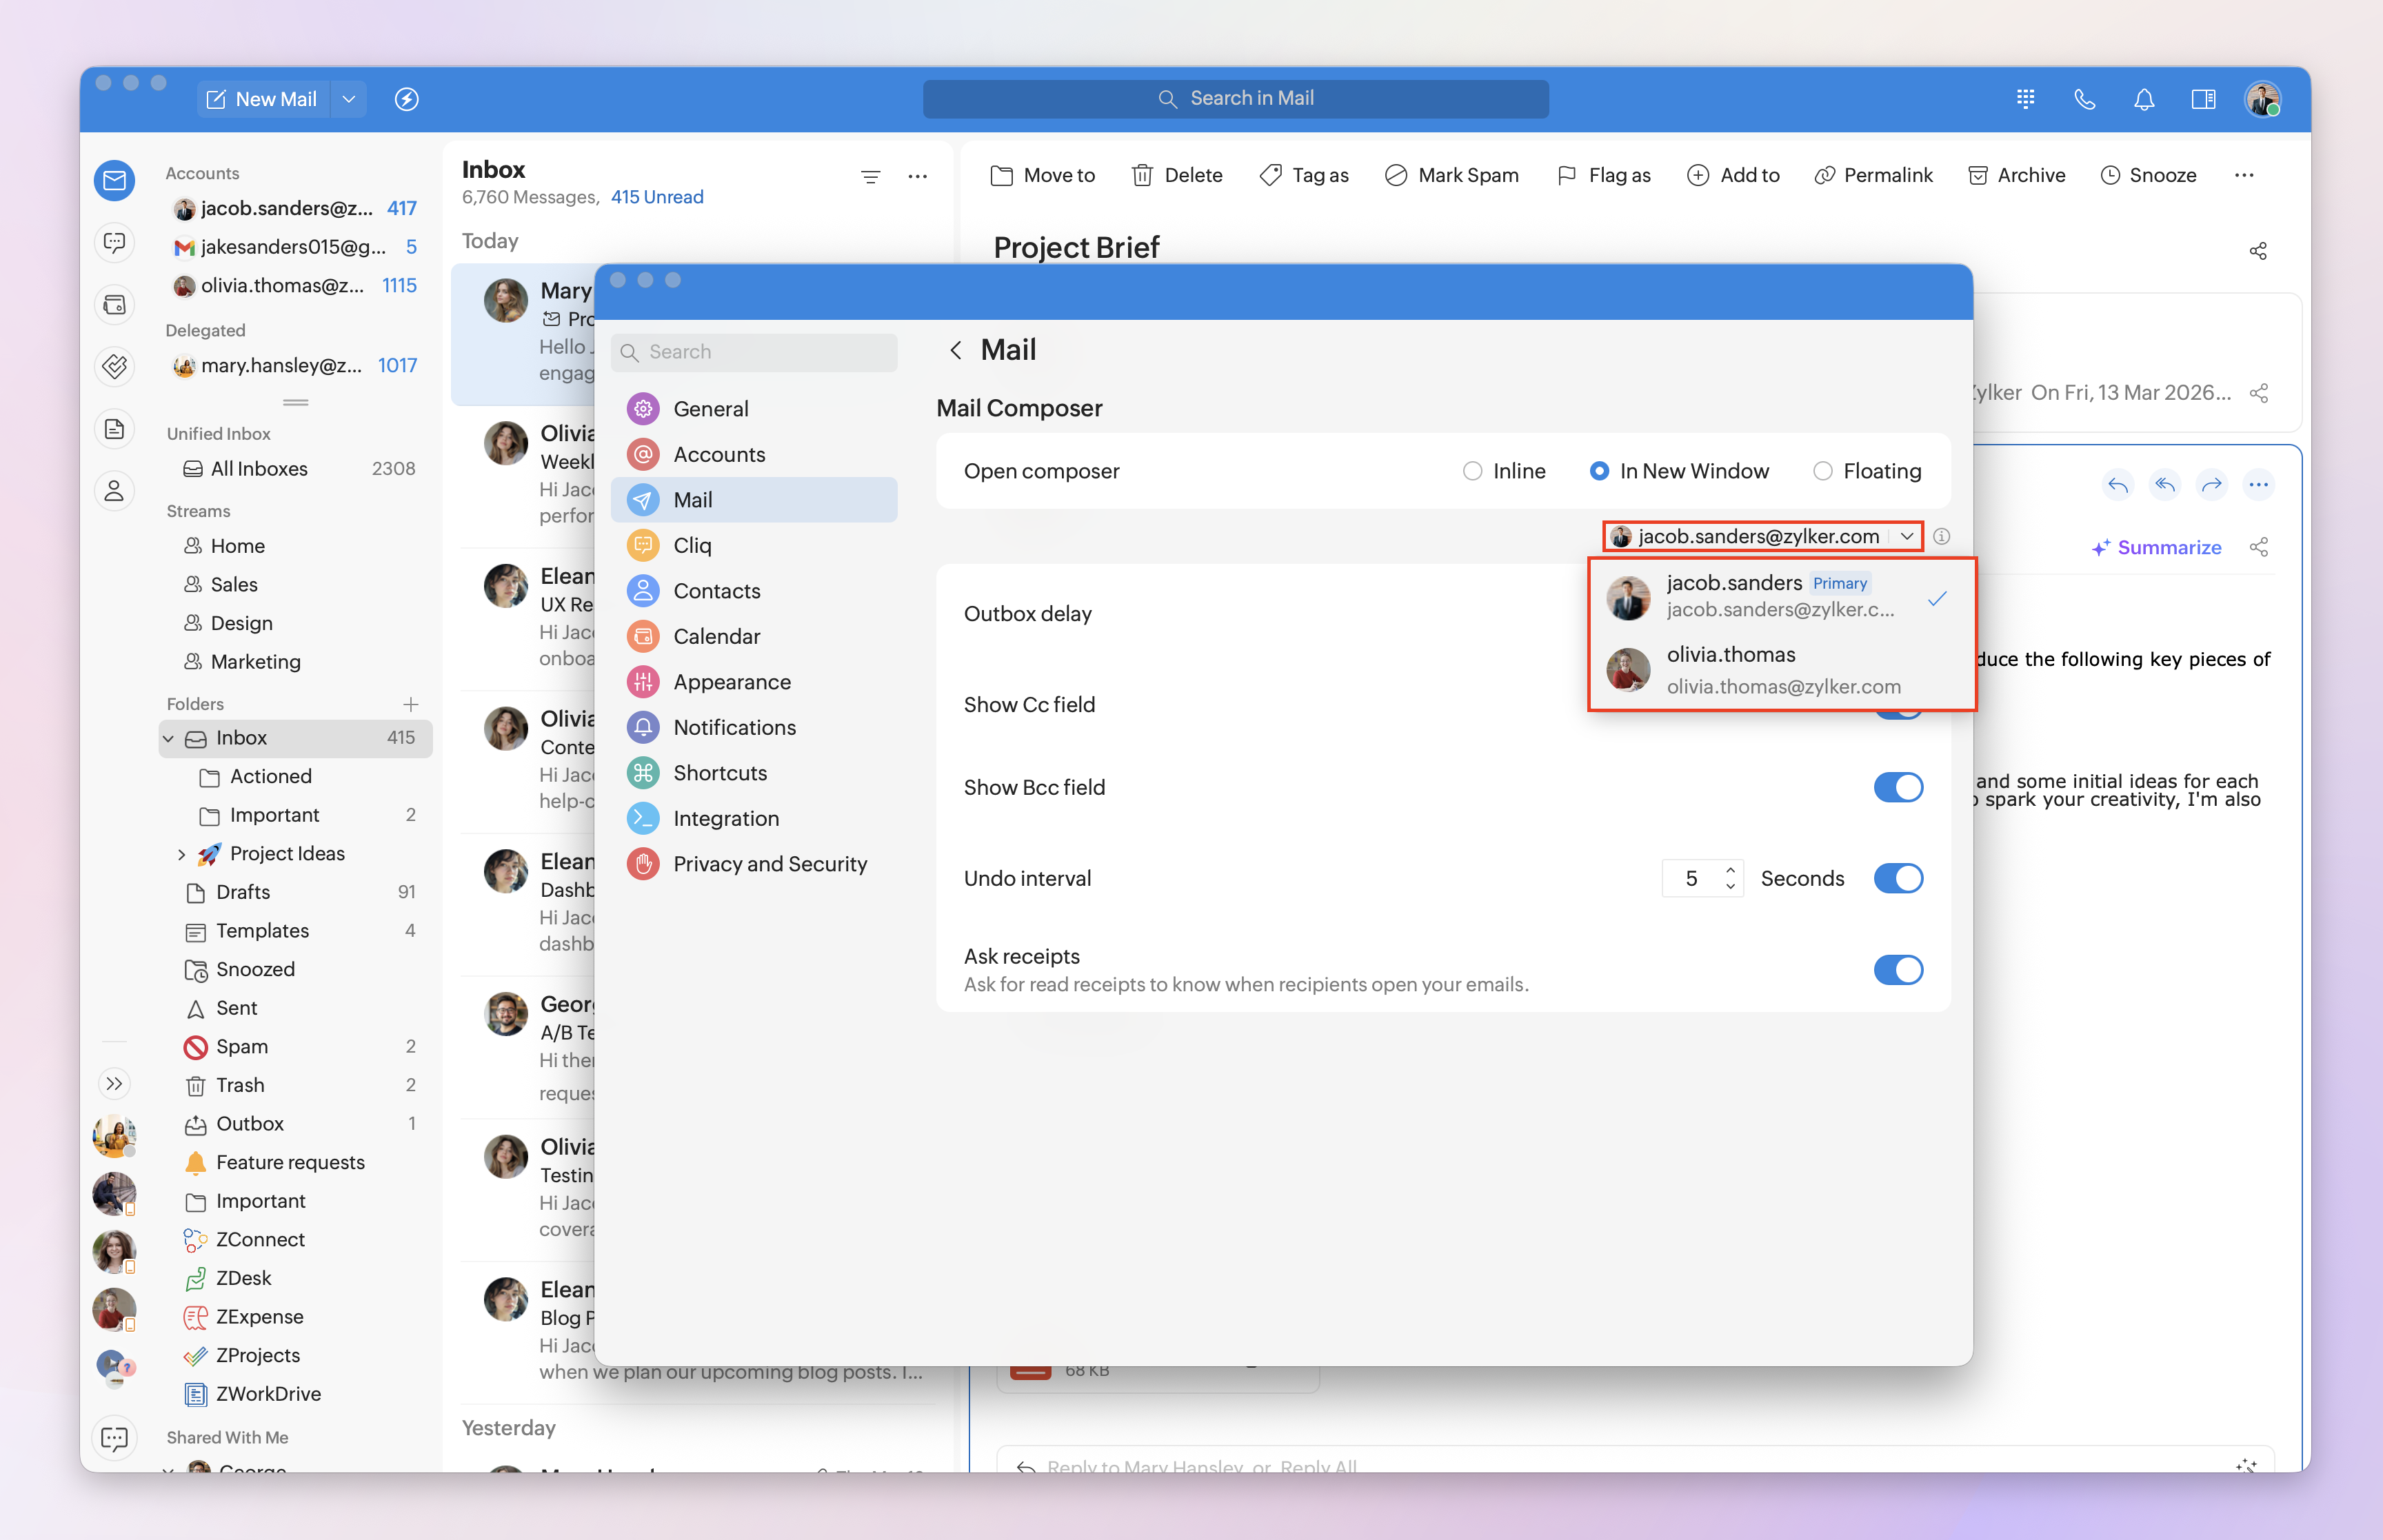This screenshot has height=1540, width=2383.
Task: Open the apps grid icon in the header
Action: coord(2025,99)
